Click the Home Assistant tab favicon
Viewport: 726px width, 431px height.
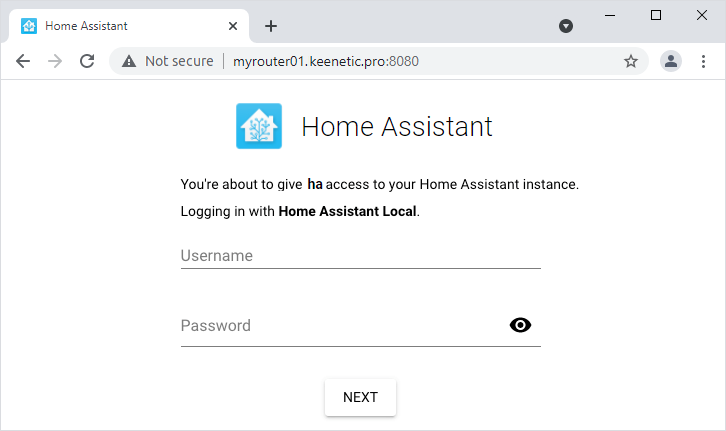click(x=29, y=26)
